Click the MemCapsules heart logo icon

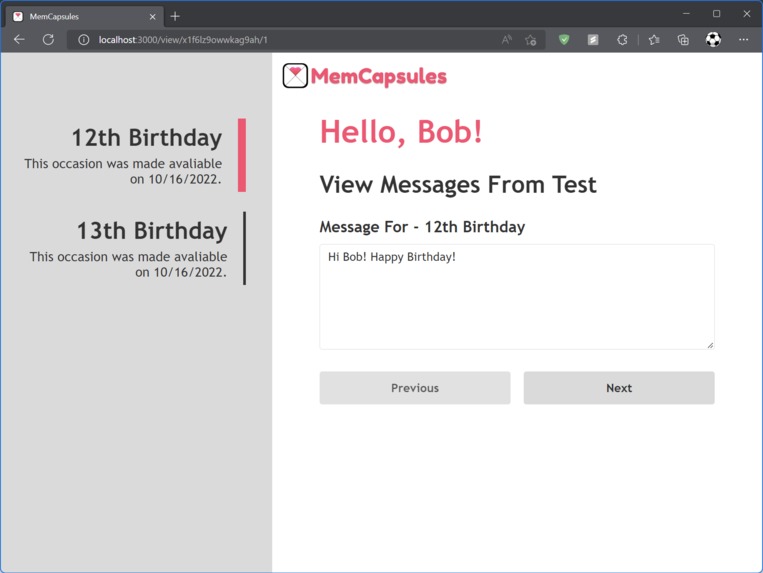tap(295, 76)
